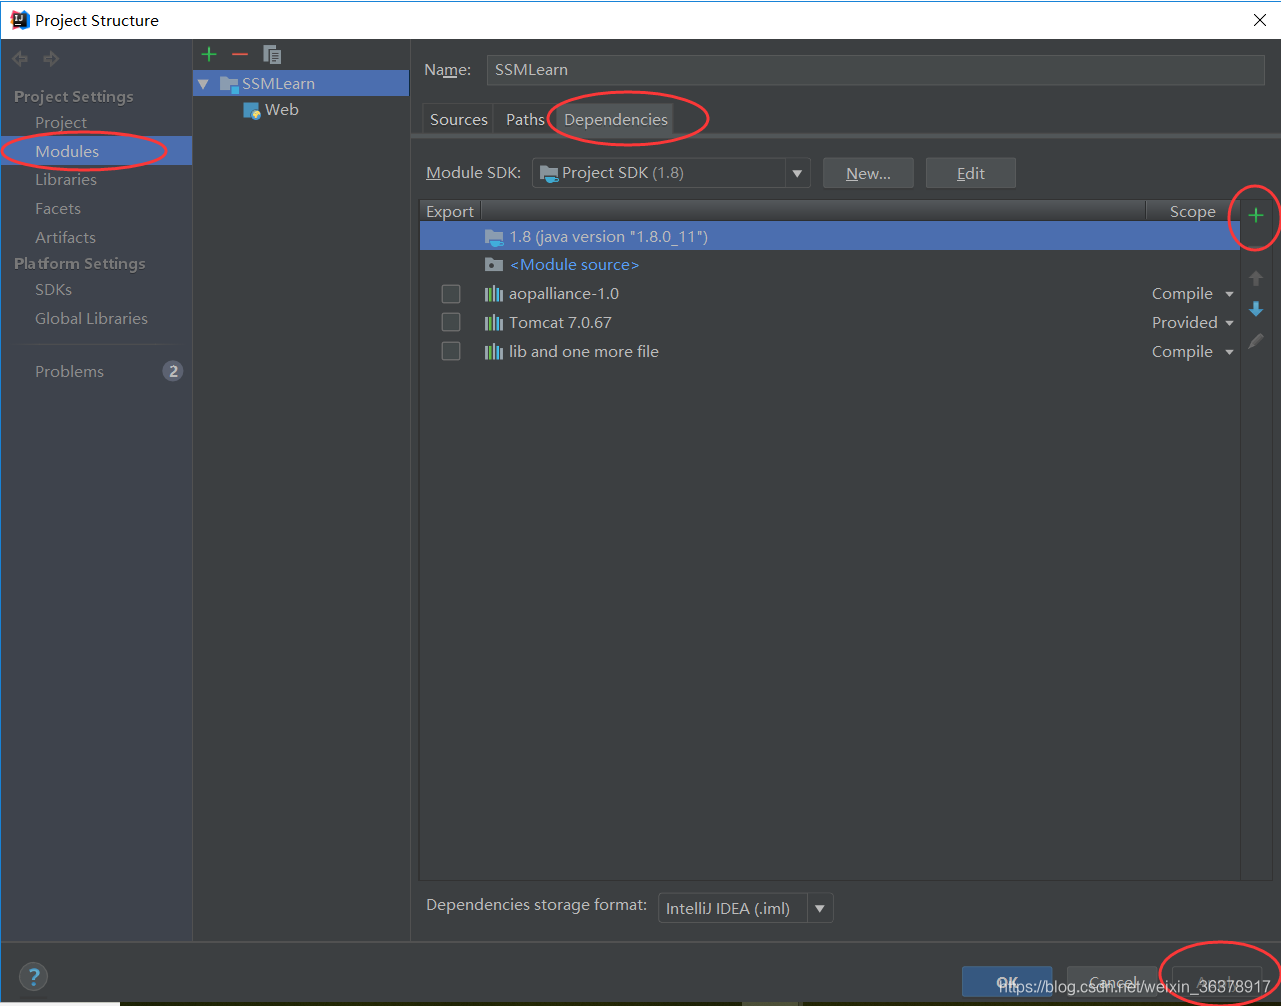The image size is (1281, 1006).
Task: Select the SSMLearn module tree item
Action: pos(301,84)
